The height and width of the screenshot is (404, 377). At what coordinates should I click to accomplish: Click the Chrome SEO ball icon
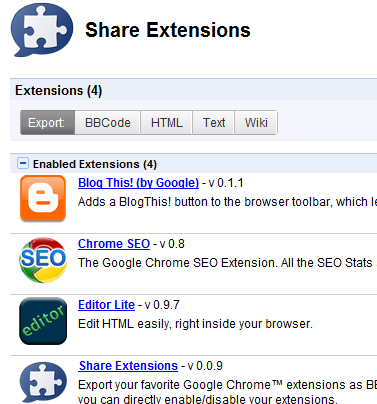(43, 260)
